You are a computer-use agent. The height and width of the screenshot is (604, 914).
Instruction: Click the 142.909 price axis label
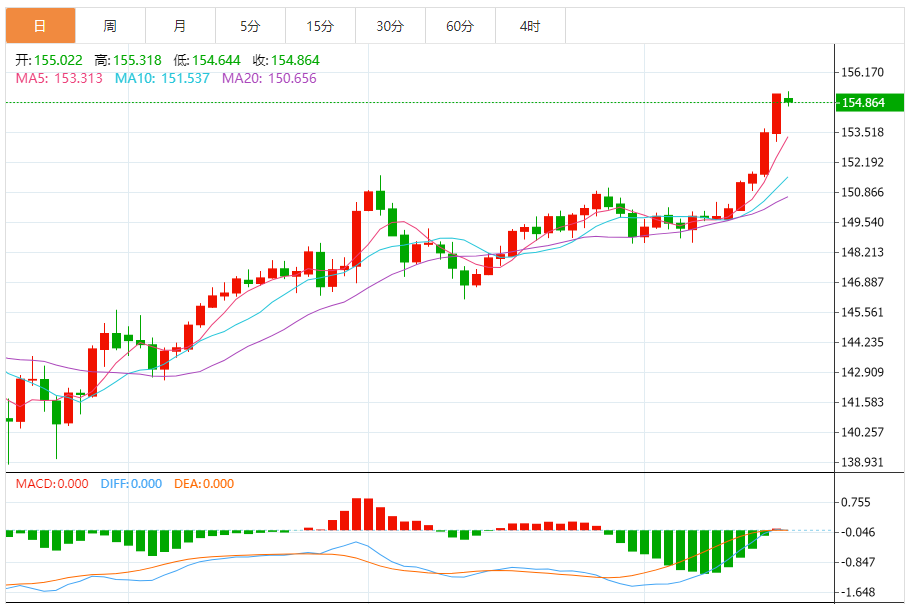tap(862, 372)
